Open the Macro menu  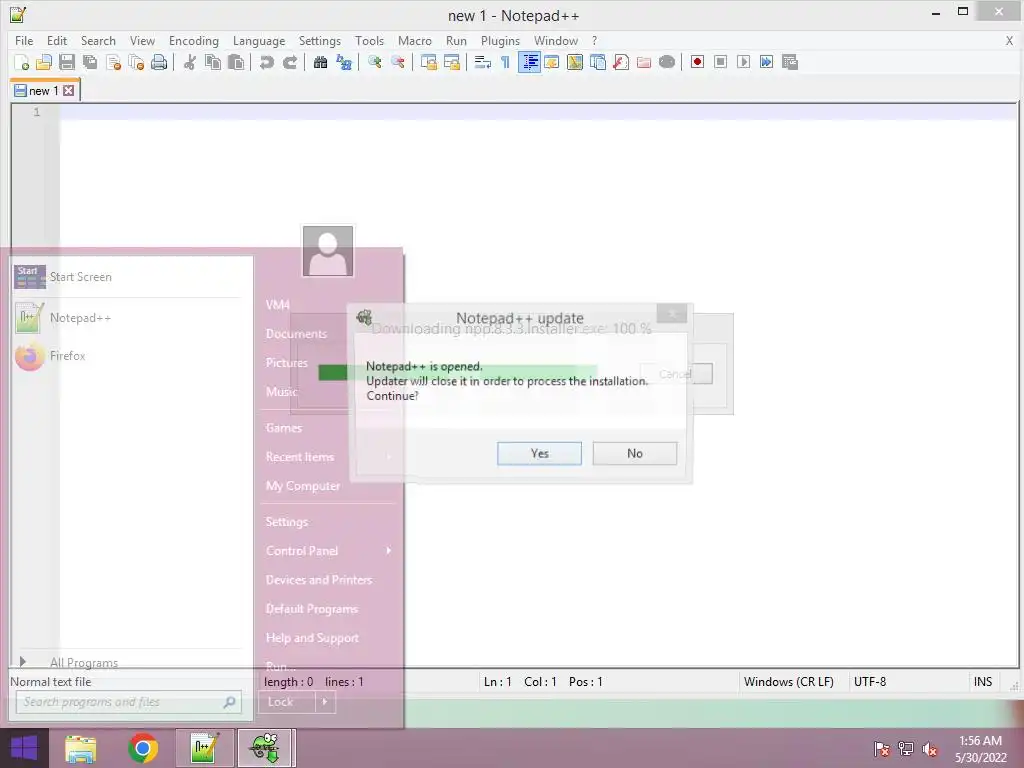tap(415, 40)
